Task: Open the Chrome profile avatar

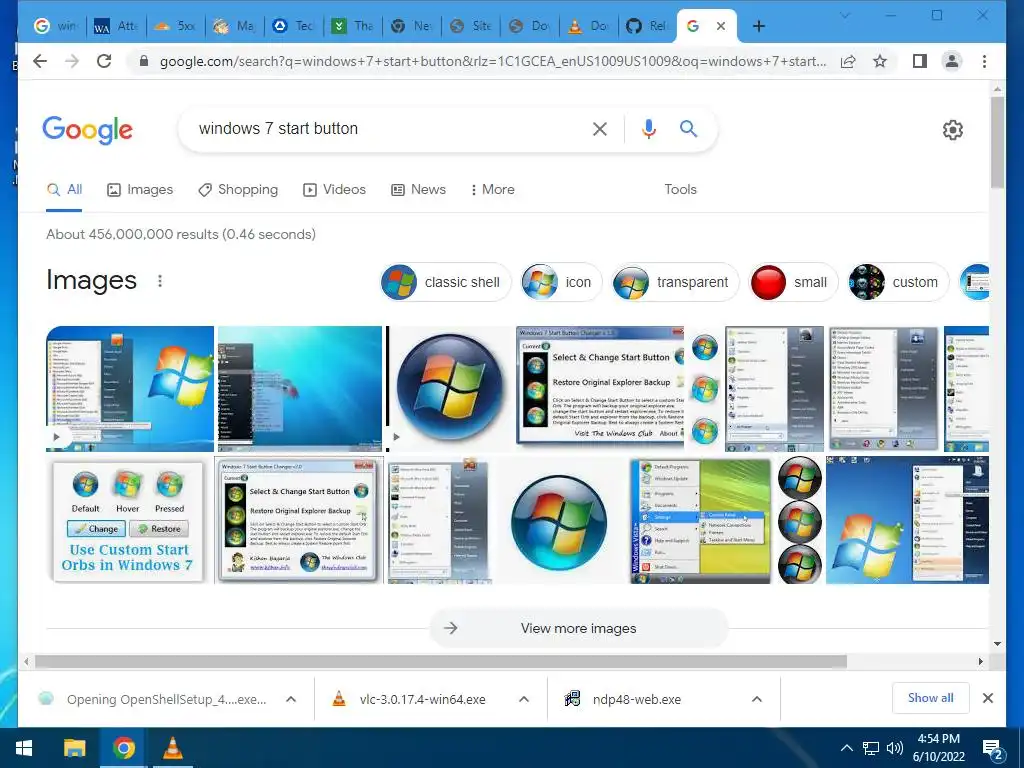Action: click(x=952, y=61)
